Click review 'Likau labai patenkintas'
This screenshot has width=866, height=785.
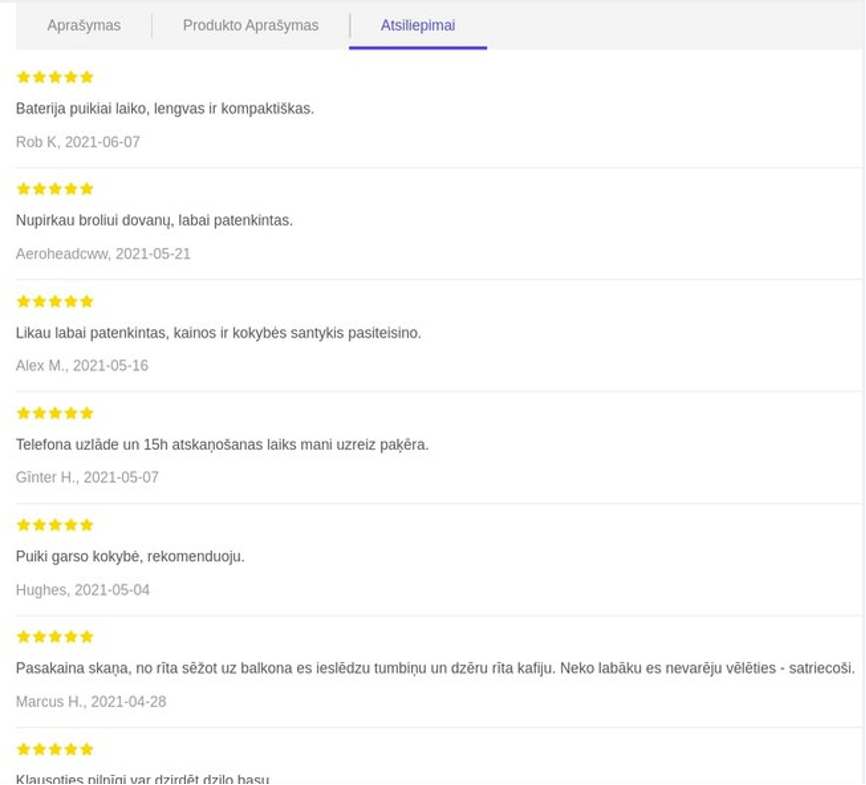click(218, 333)
